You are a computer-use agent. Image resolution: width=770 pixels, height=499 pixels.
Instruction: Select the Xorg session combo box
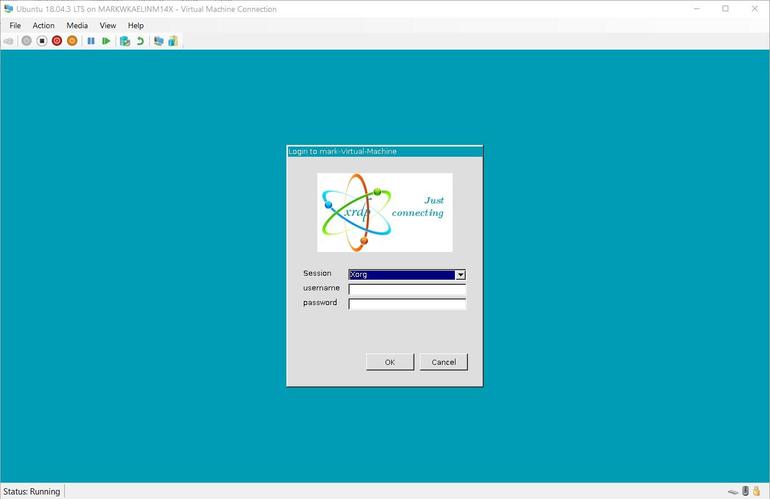(x=407, y=275)
